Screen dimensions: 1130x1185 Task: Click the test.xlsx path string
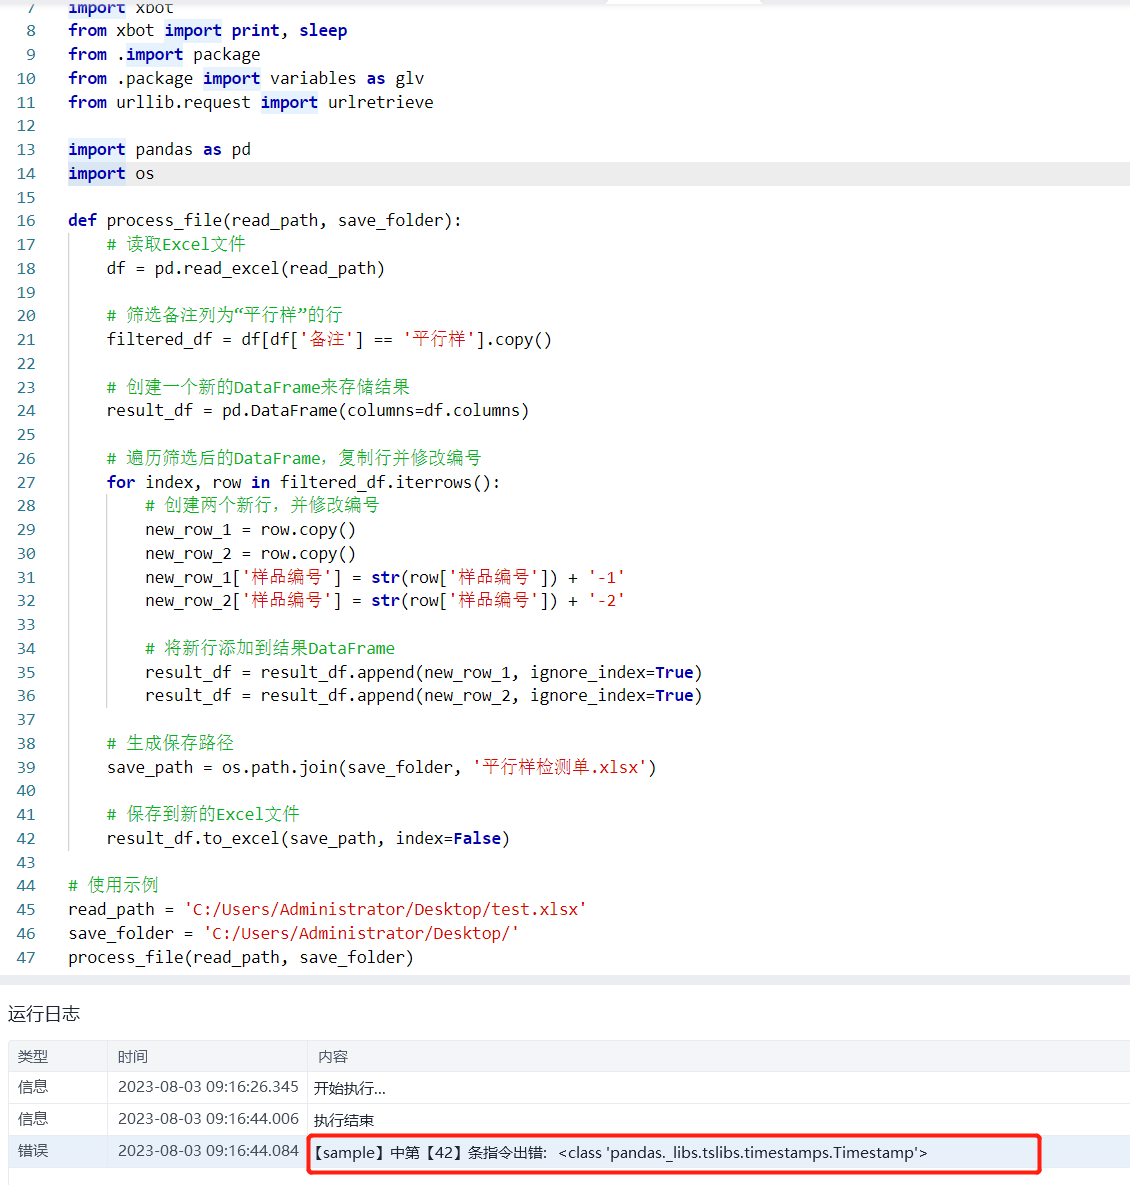click(x=385, y=910)
